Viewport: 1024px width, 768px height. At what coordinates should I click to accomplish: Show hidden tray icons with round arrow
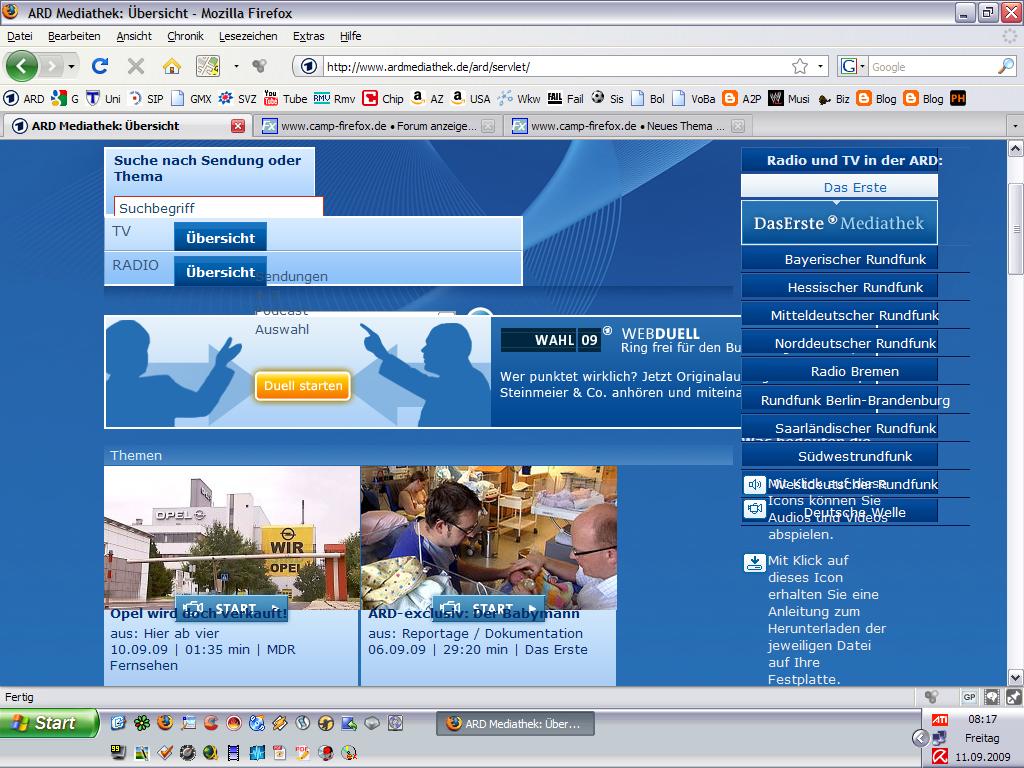click(920, 738)
